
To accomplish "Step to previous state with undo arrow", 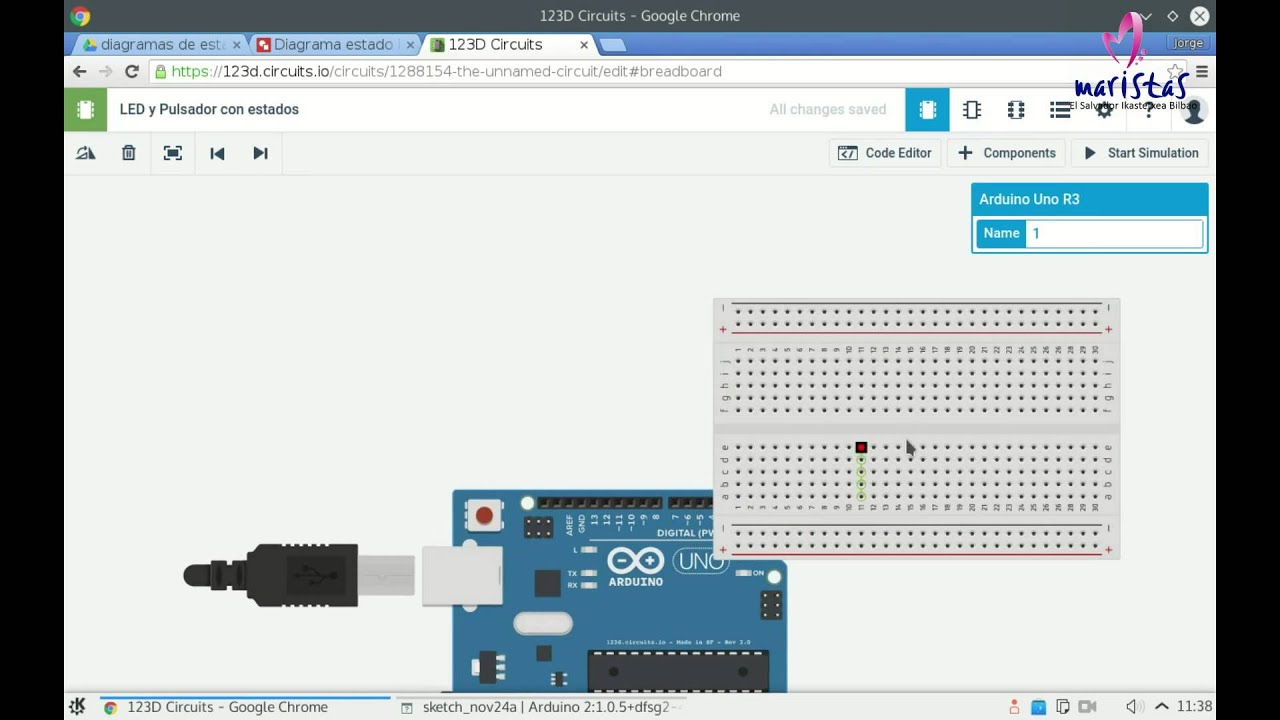I will click(217, 153).
